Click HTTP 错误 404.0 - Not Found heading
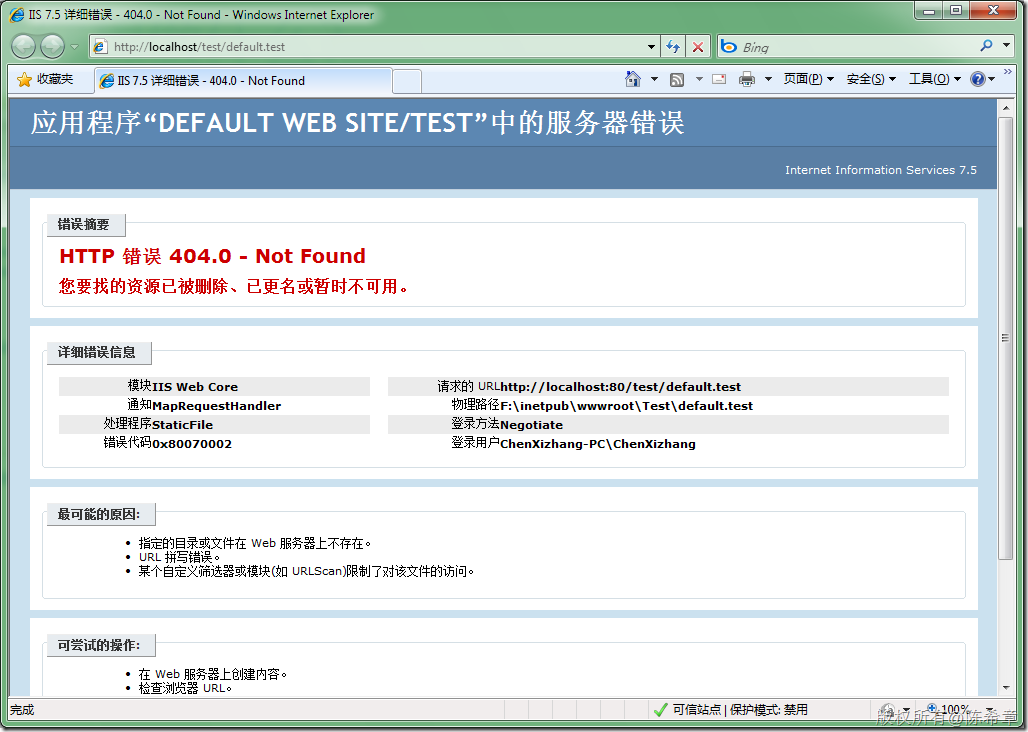1028x732 pixels. click(x=212, y=256)
